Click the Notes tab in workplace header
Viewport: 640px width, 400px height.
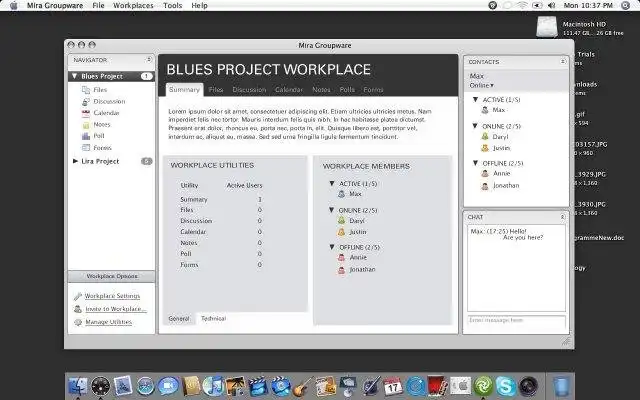pos(321,90)
